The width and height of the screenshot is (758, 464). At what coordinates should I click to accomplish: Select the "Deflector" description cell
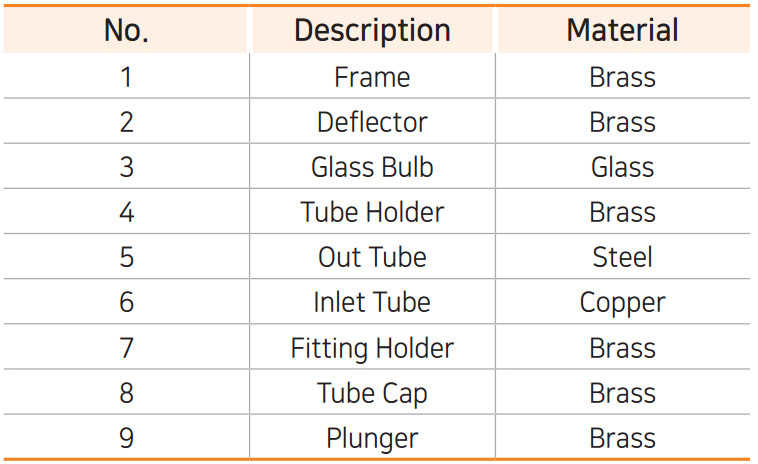tap(372, 122)
